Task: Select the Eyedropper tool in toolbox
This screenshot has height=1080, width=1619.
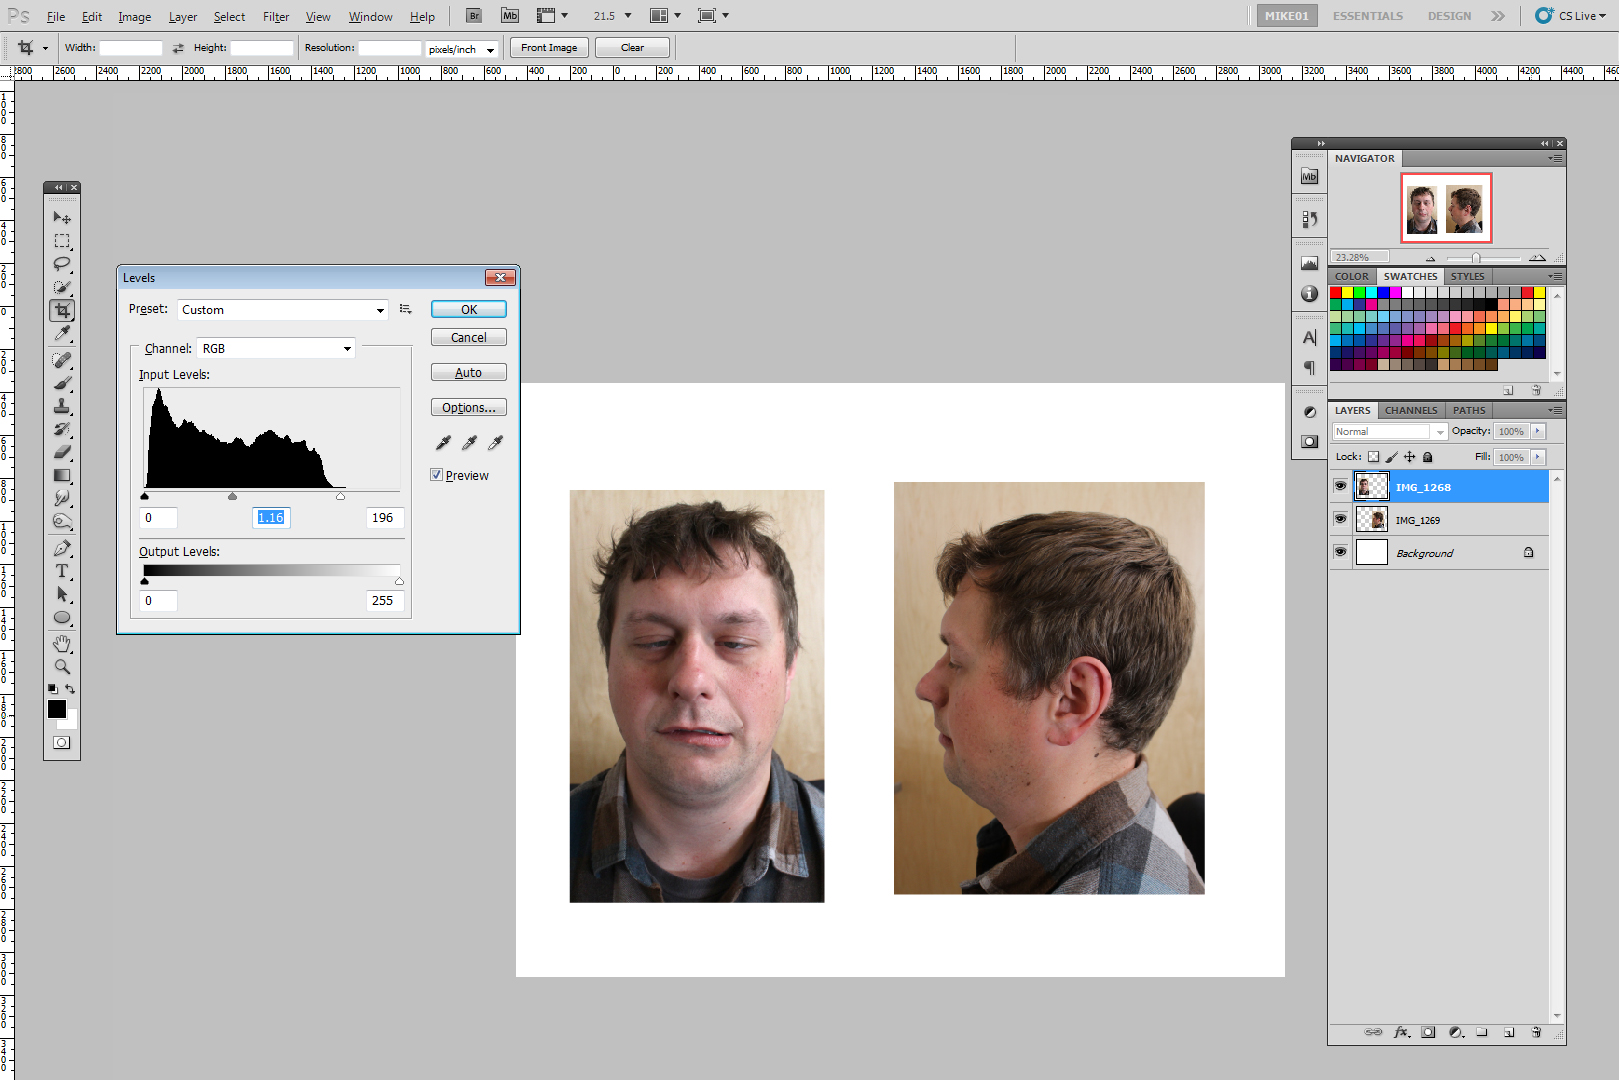Action: 62,333
